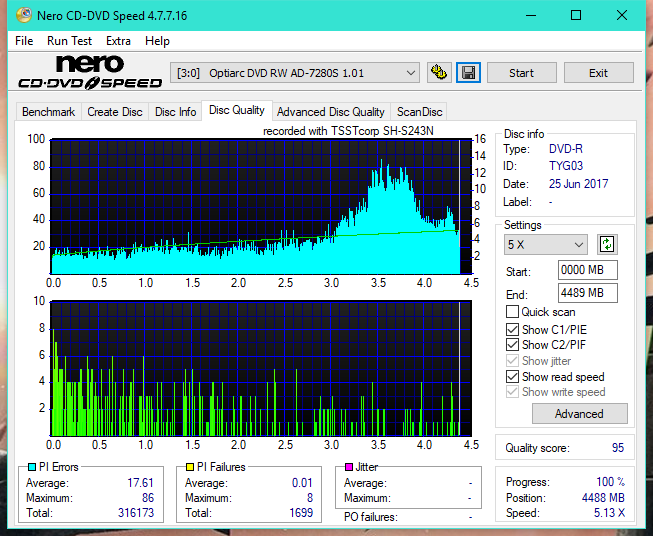Click PI Errors total 316173
This screenshot has height=536, width=653.
pyautogui.click(x=136, y=512)
